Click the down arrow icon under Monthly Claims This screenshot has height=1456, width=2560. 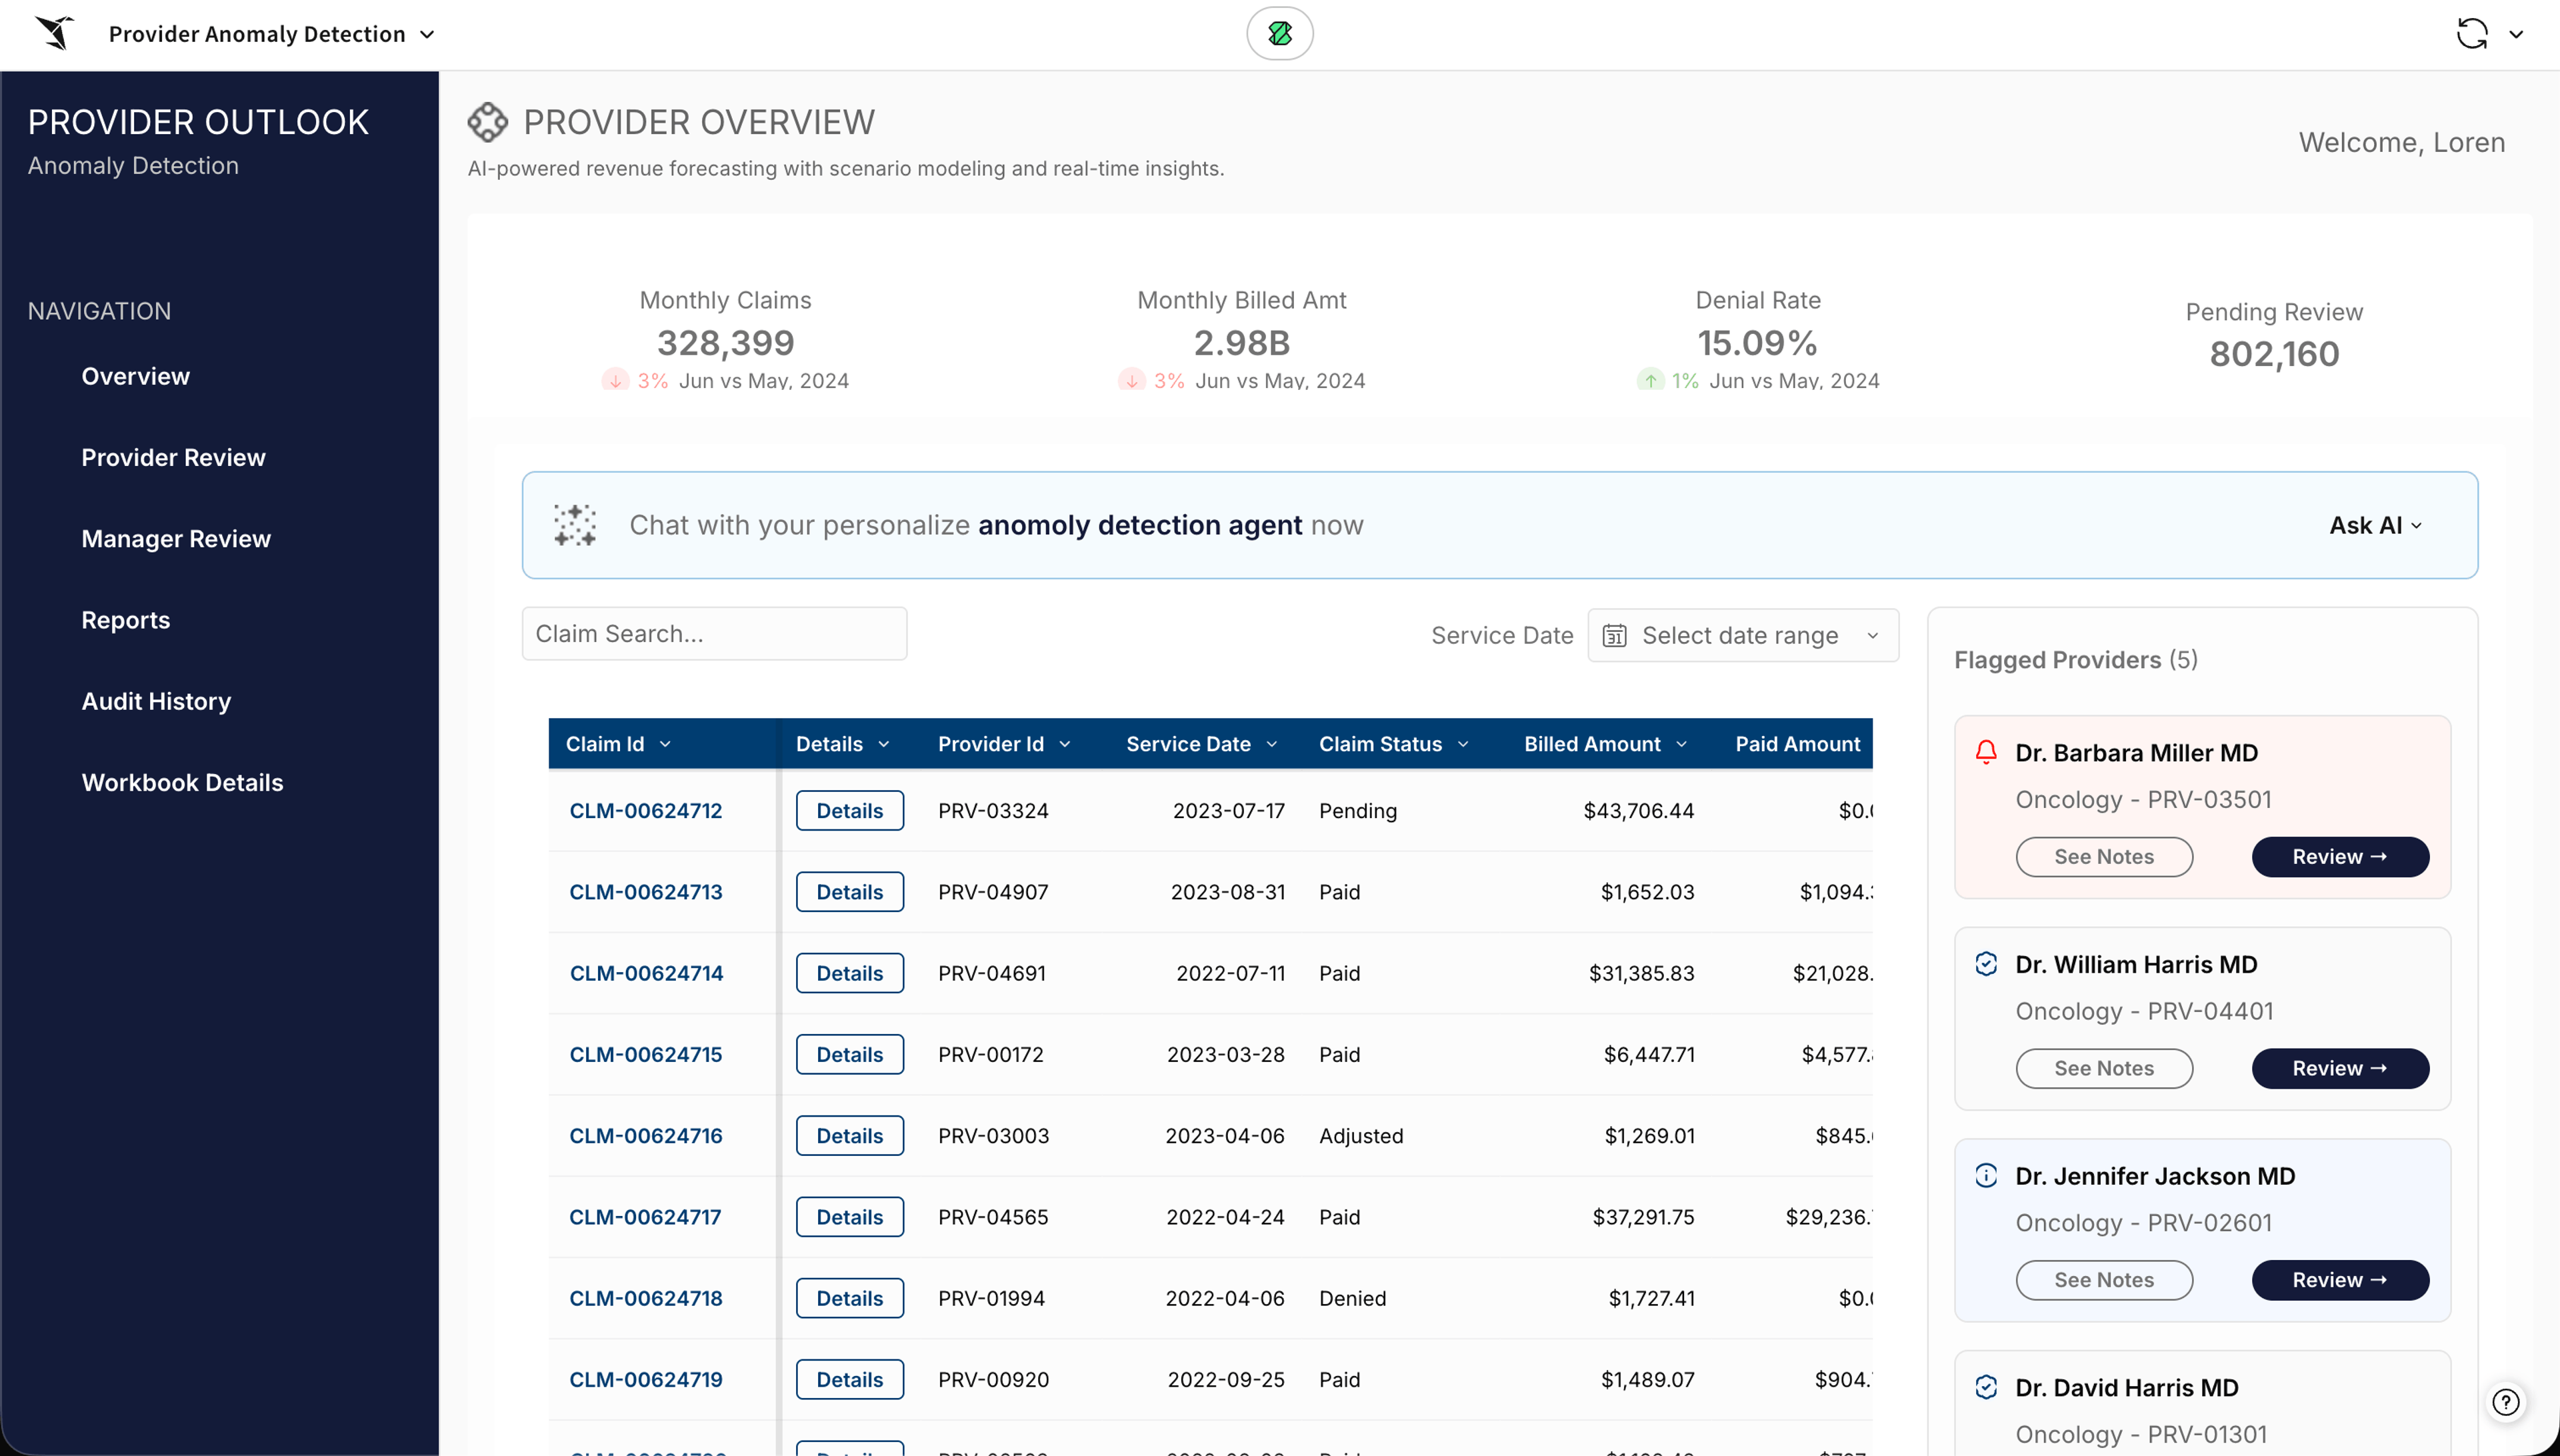615,381
